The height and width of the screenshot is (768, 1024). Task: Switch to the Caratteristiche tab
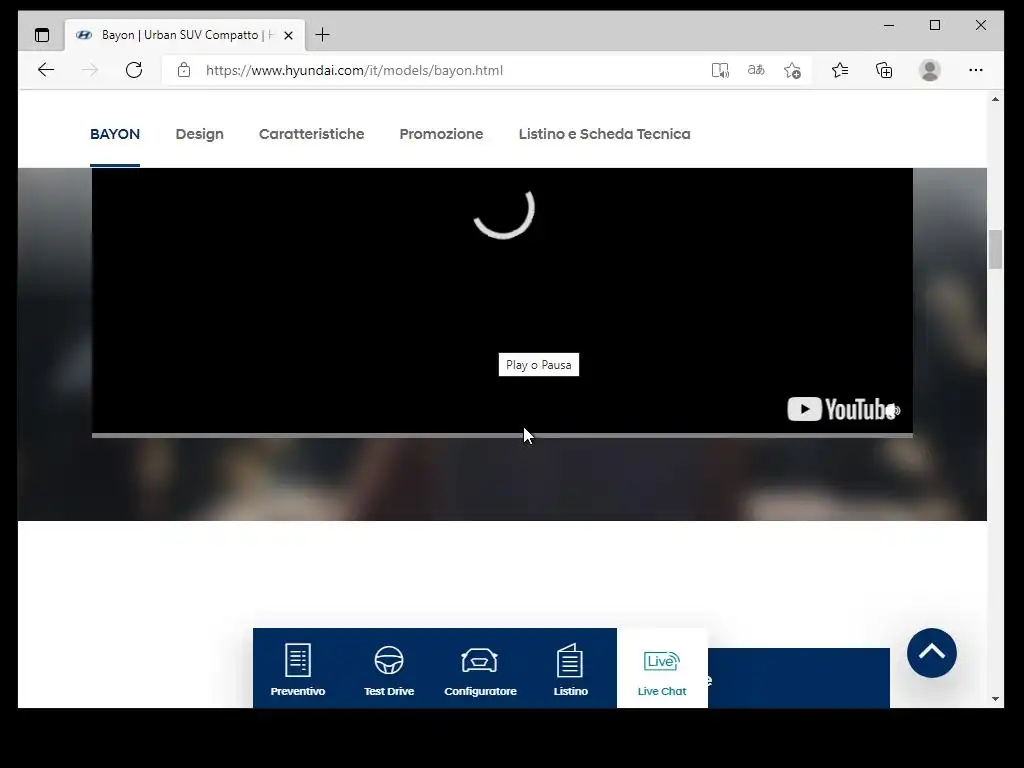click(x=312, y=134)
